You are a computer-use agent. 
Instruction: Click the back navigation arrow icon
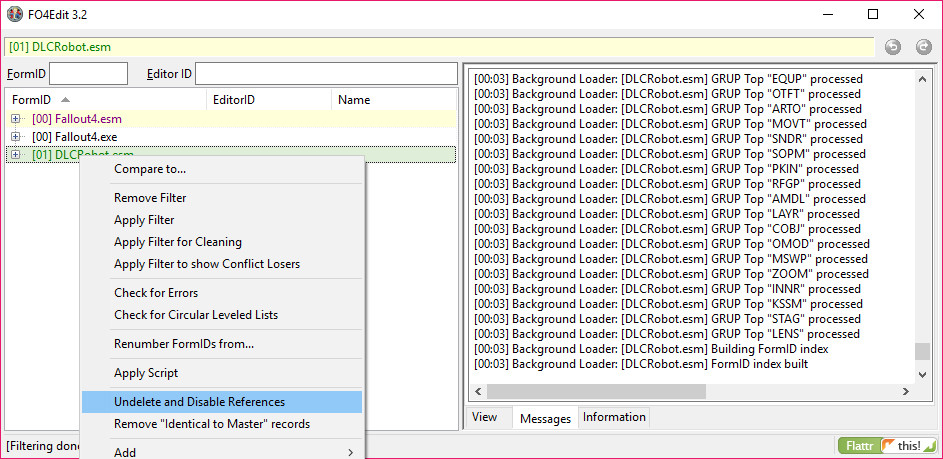pyautogui.click(x=892, y=48)
